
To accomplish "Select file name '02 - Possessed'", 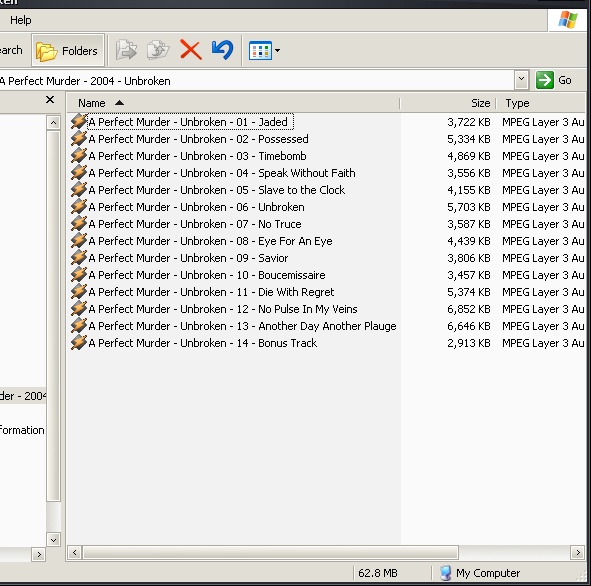I will [x=198, y=139].
